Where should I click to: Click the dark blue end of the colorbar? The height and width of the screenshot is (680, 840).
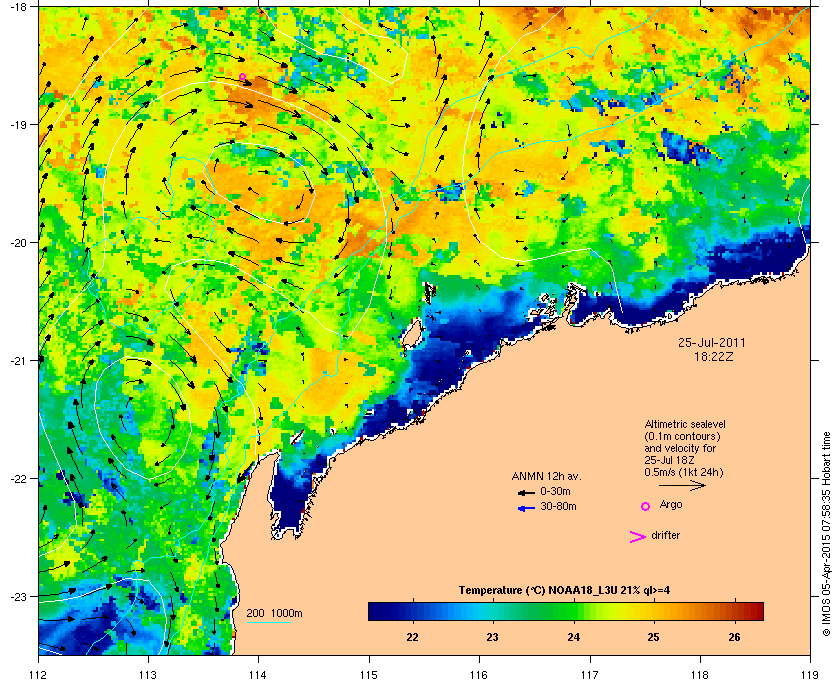(x=375, y=611)
